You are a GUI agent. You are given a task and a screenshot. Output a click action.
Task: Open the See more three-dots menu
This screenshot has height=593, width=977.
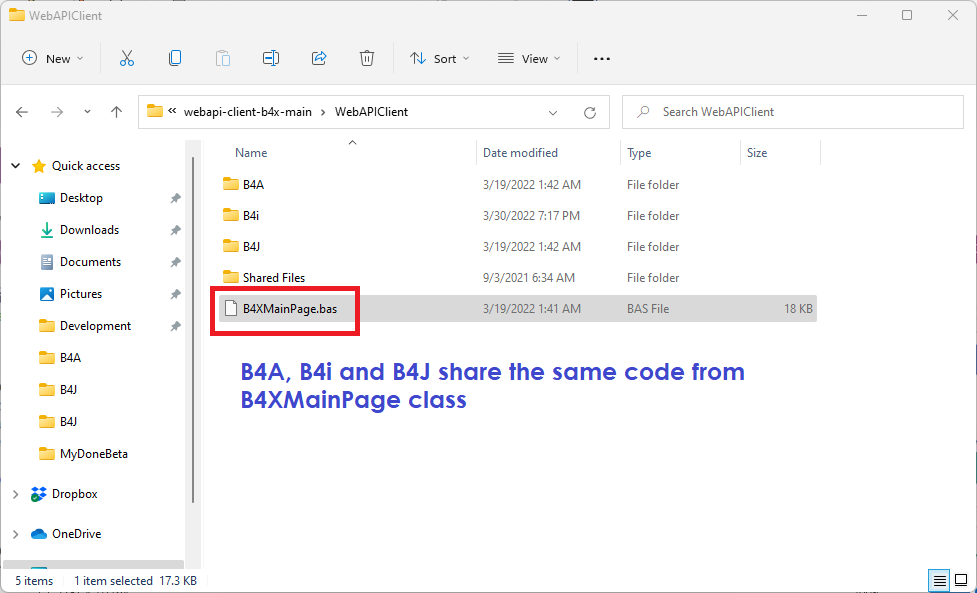coord(602,59)
